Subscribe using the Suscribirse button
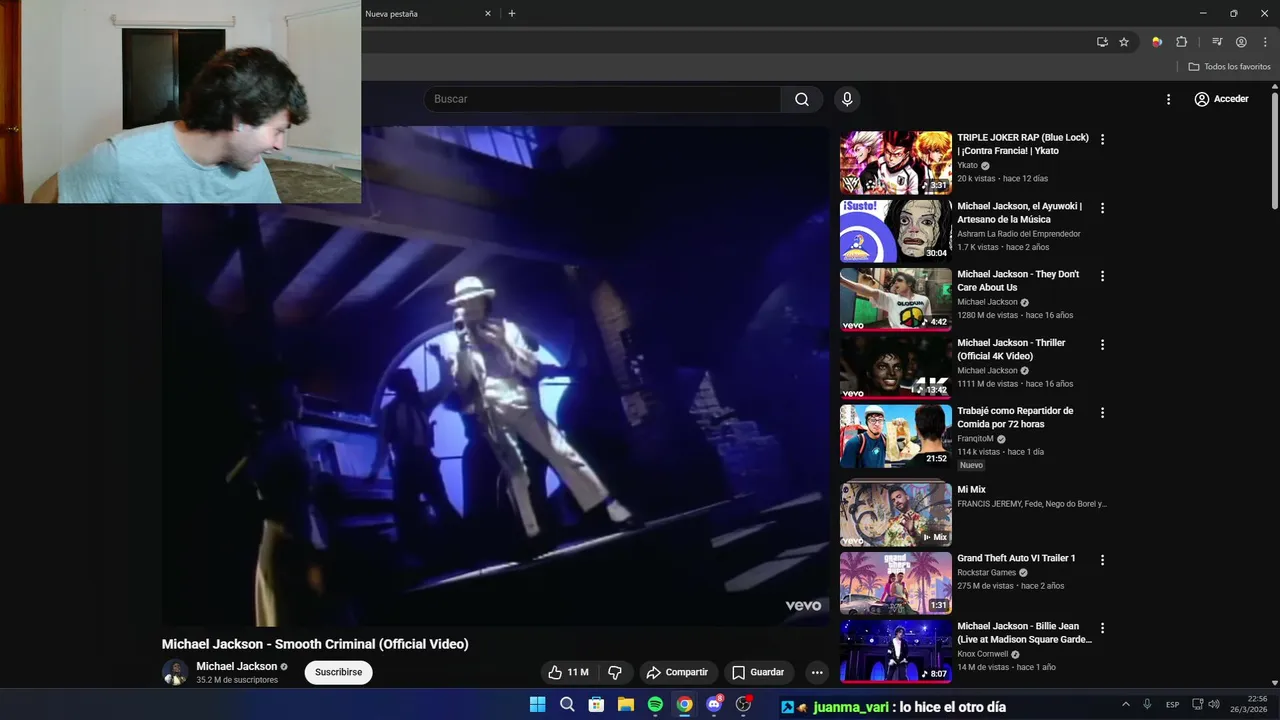 (x=338, y=672)
